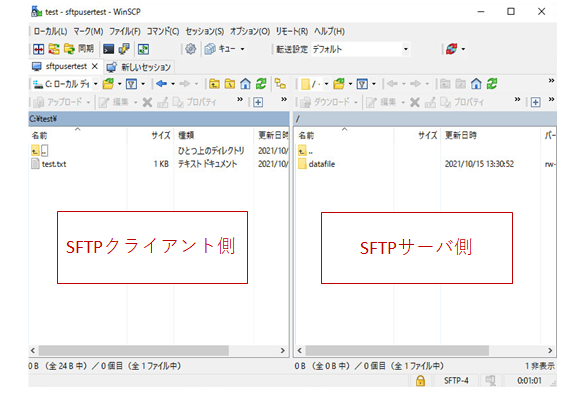The image size is (581, 401).
Task: Expand local back arrow history dropdown
Action: [x=173, y=84]
